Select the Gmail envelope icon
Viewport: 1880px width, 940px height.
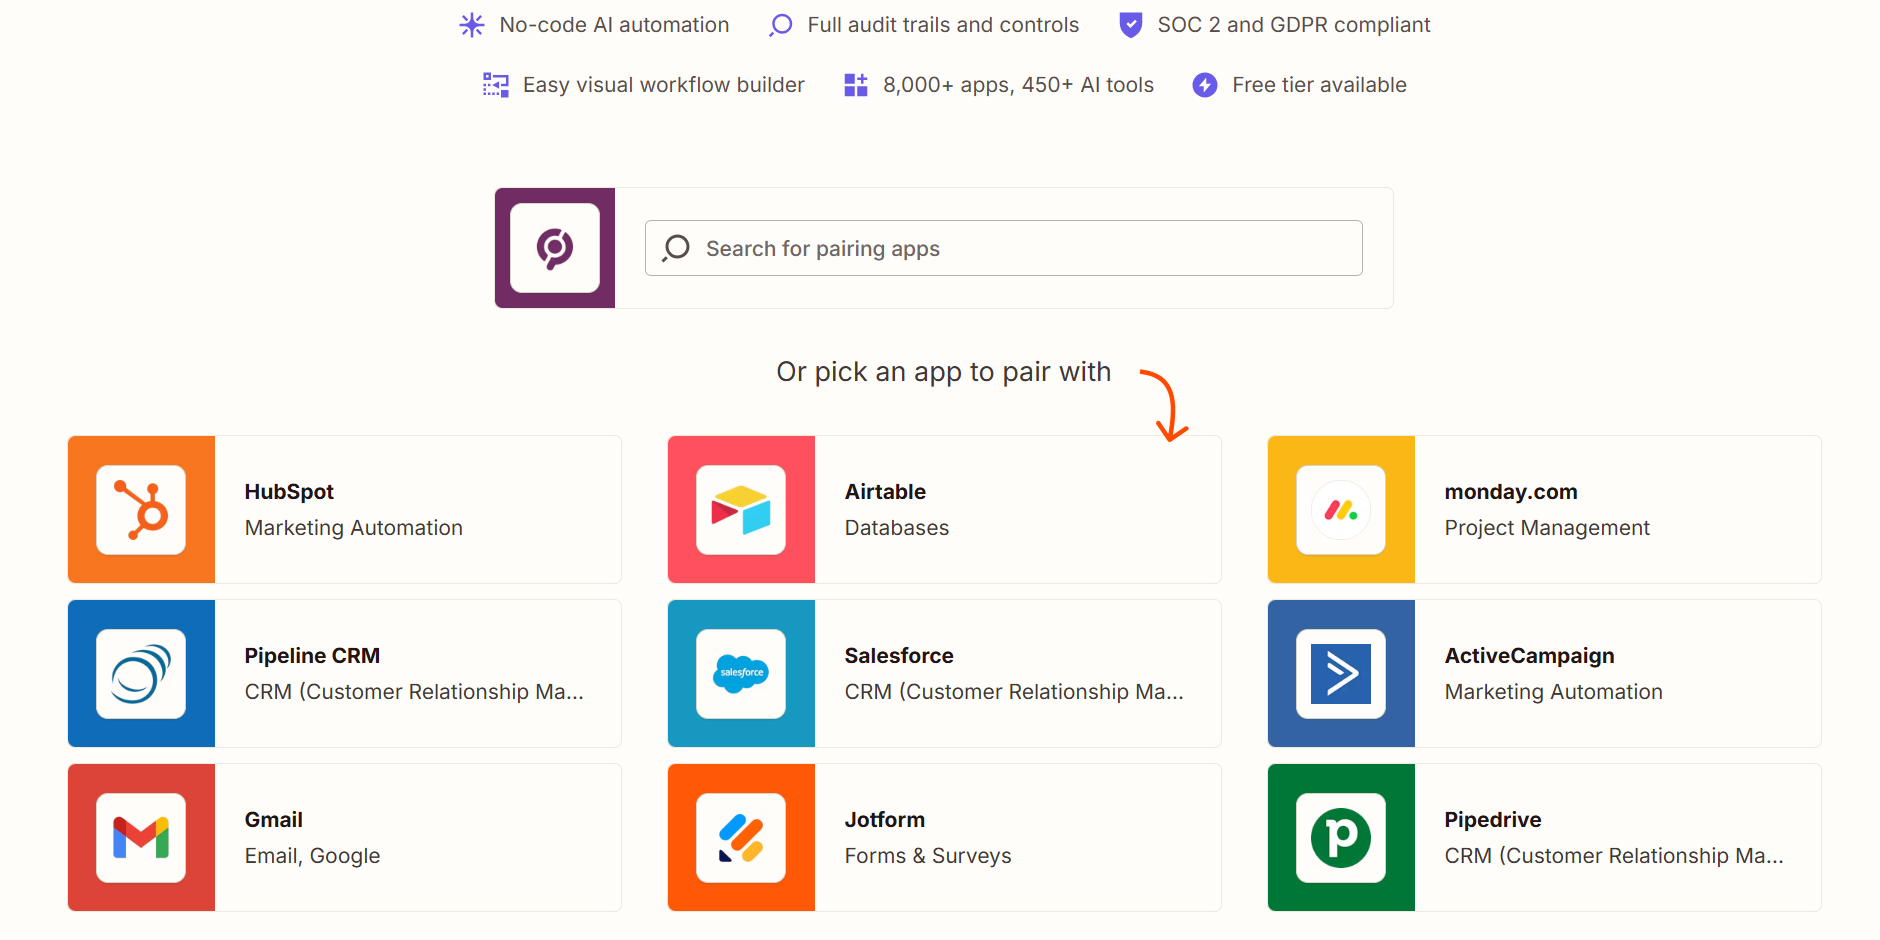[141, 837]
